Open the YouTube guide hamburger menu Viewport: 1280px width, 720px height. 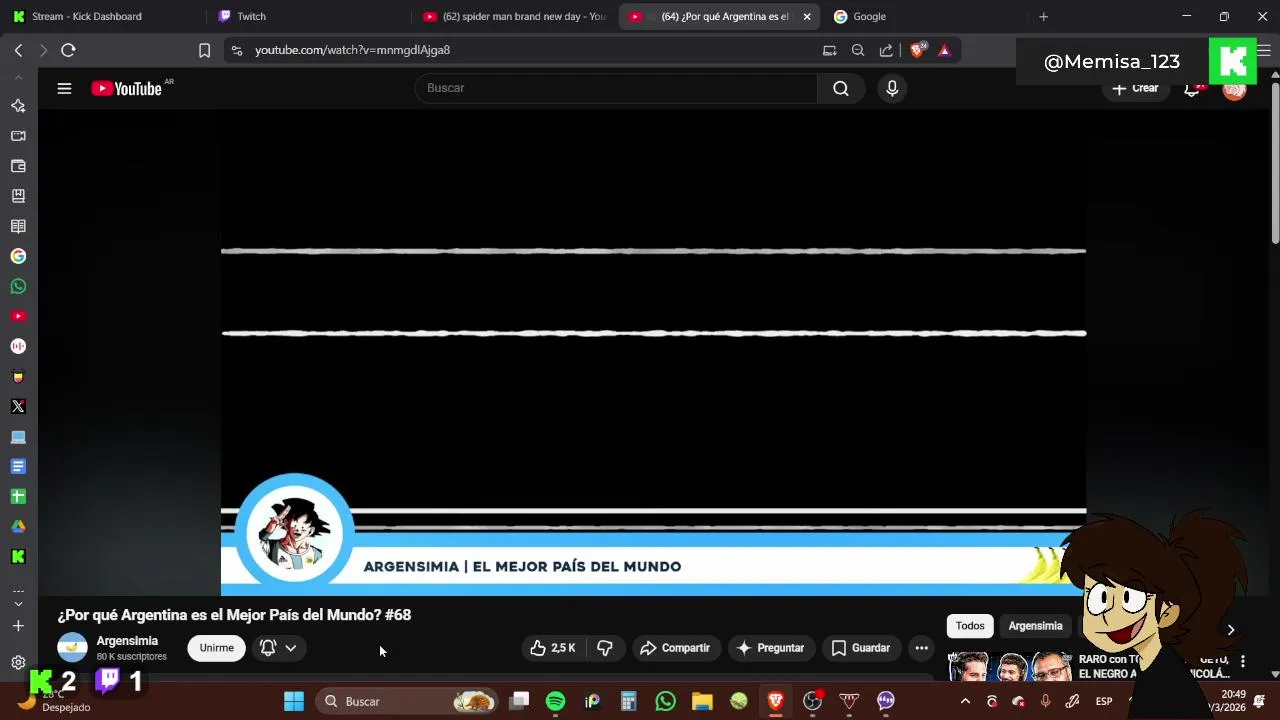click(x=64, y=88)
